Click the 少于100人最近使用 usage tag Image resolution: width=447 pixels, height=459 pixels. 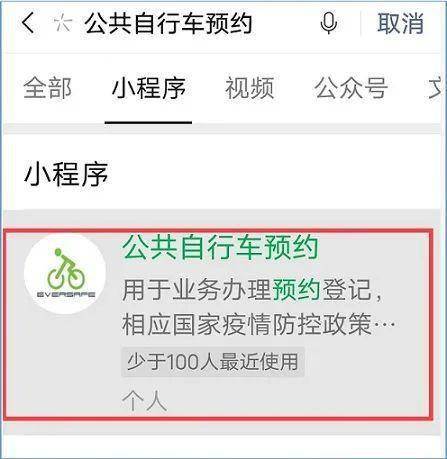point(213,362)
